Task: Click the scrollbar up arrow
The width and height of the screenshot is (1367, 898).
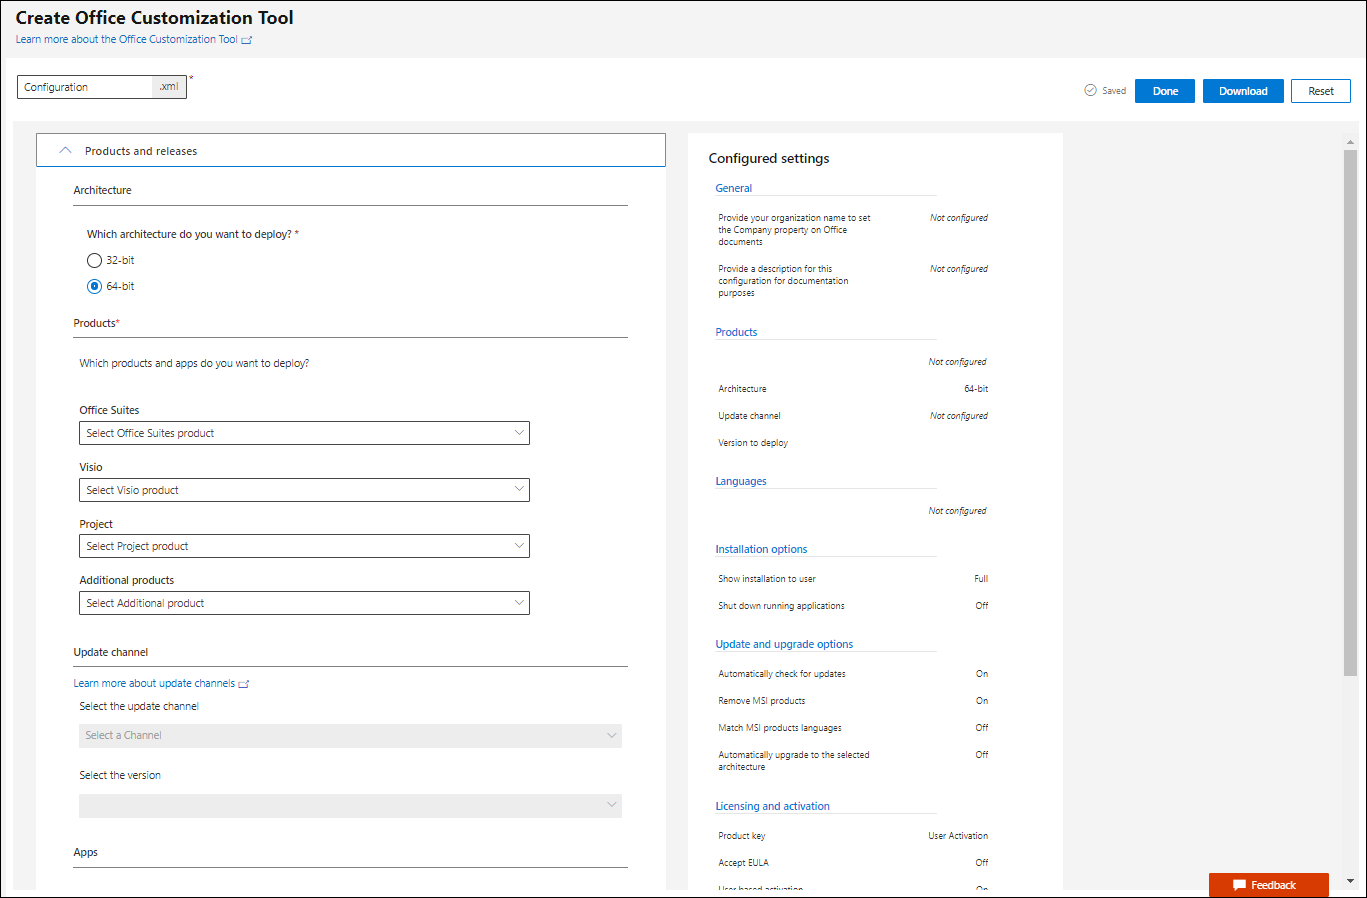Action: (1350, 143)
